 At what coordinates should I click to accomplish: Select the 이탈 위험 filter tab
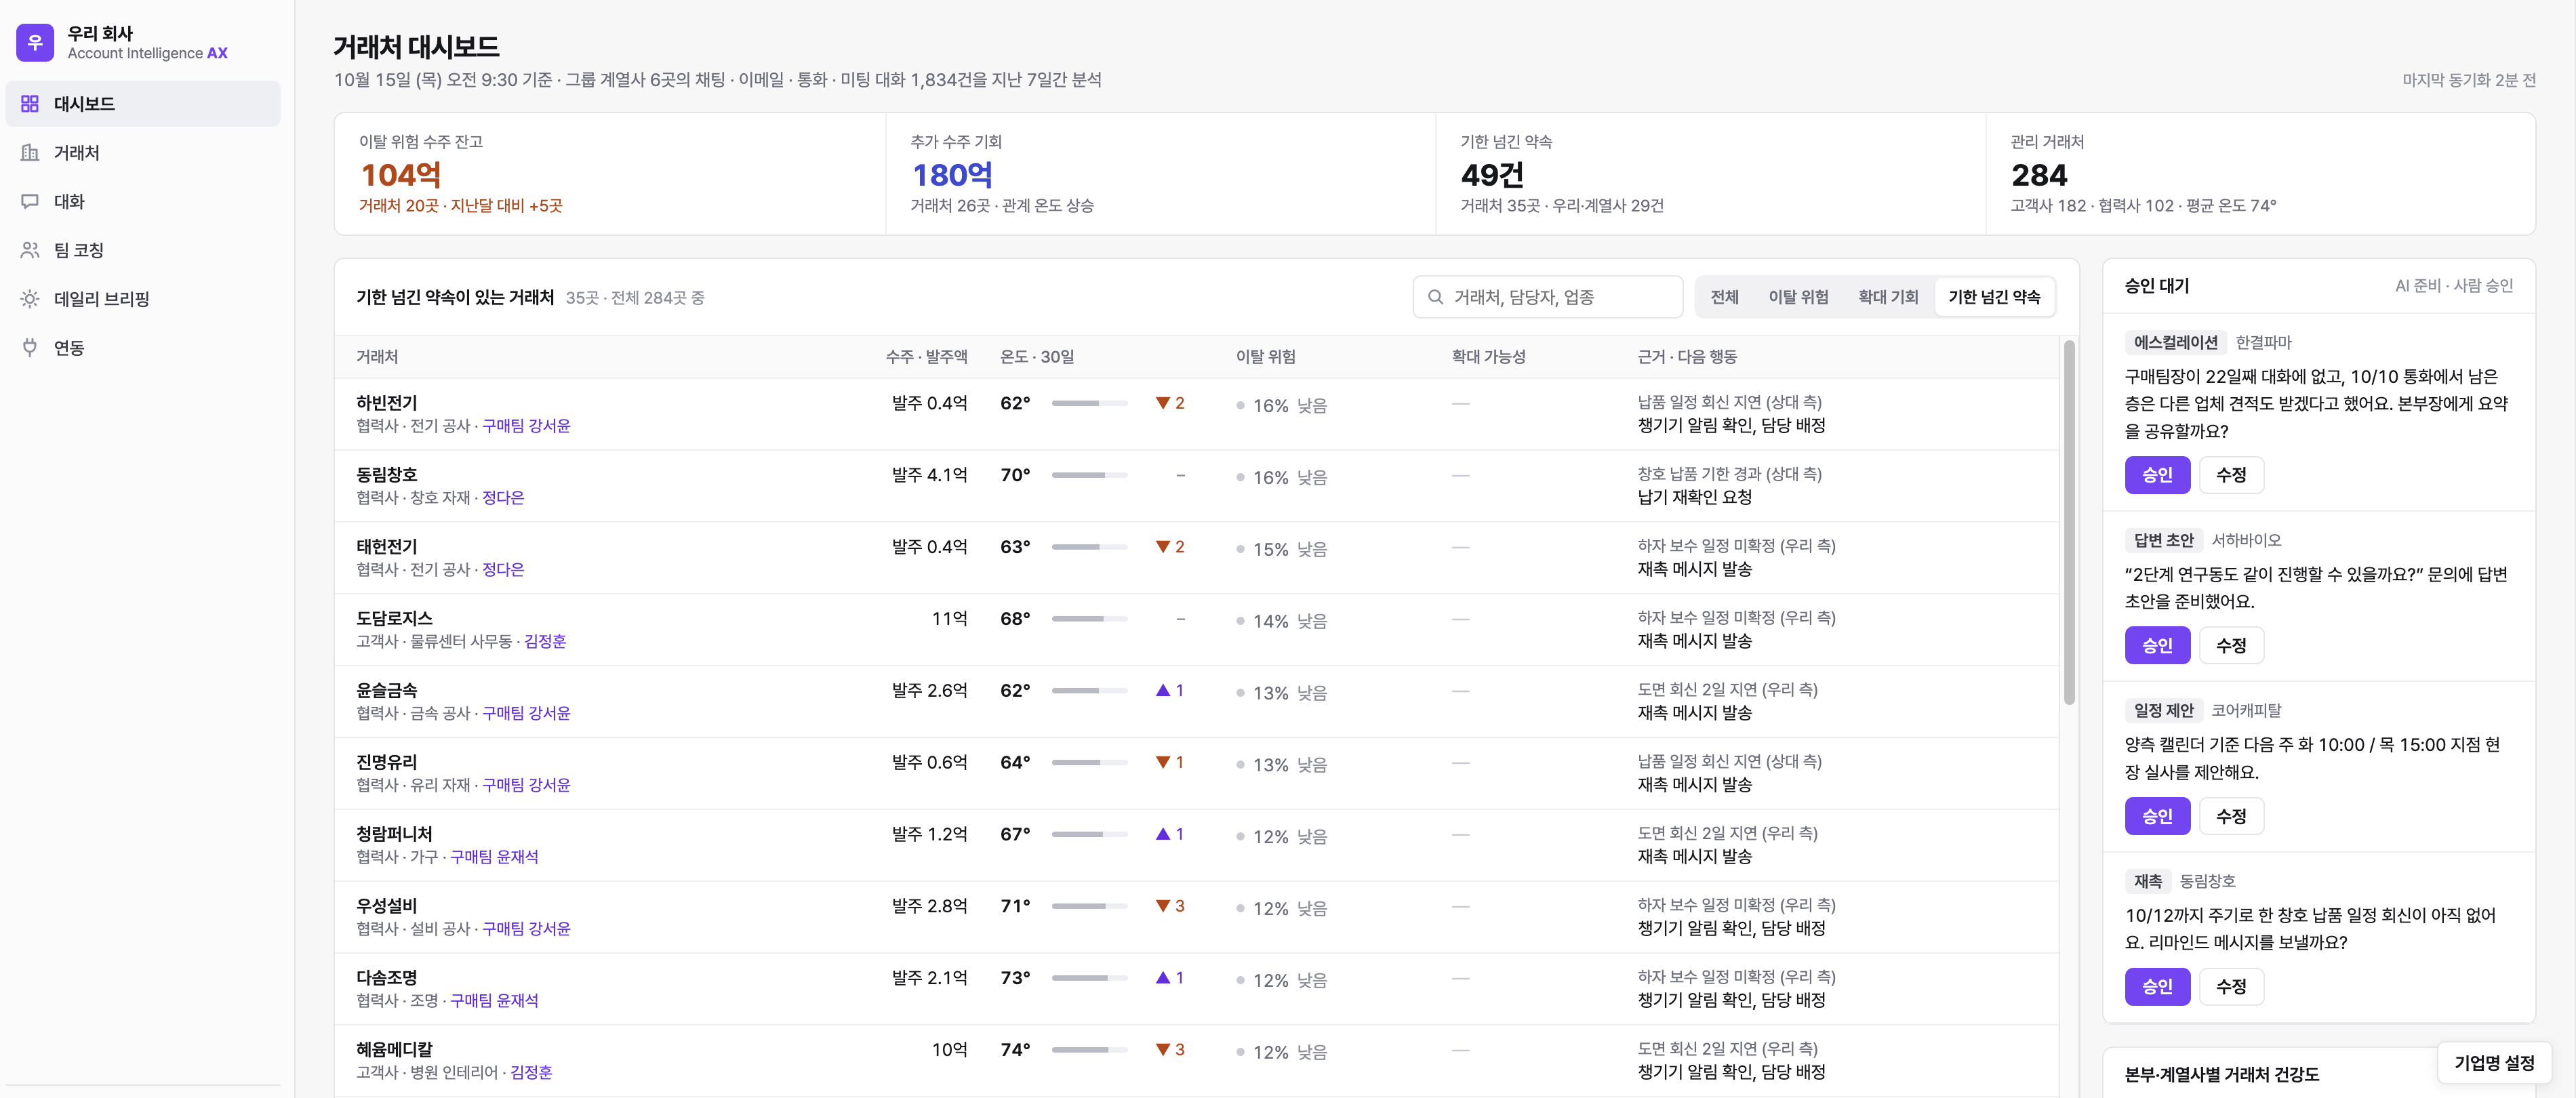tap(1798, 297)
